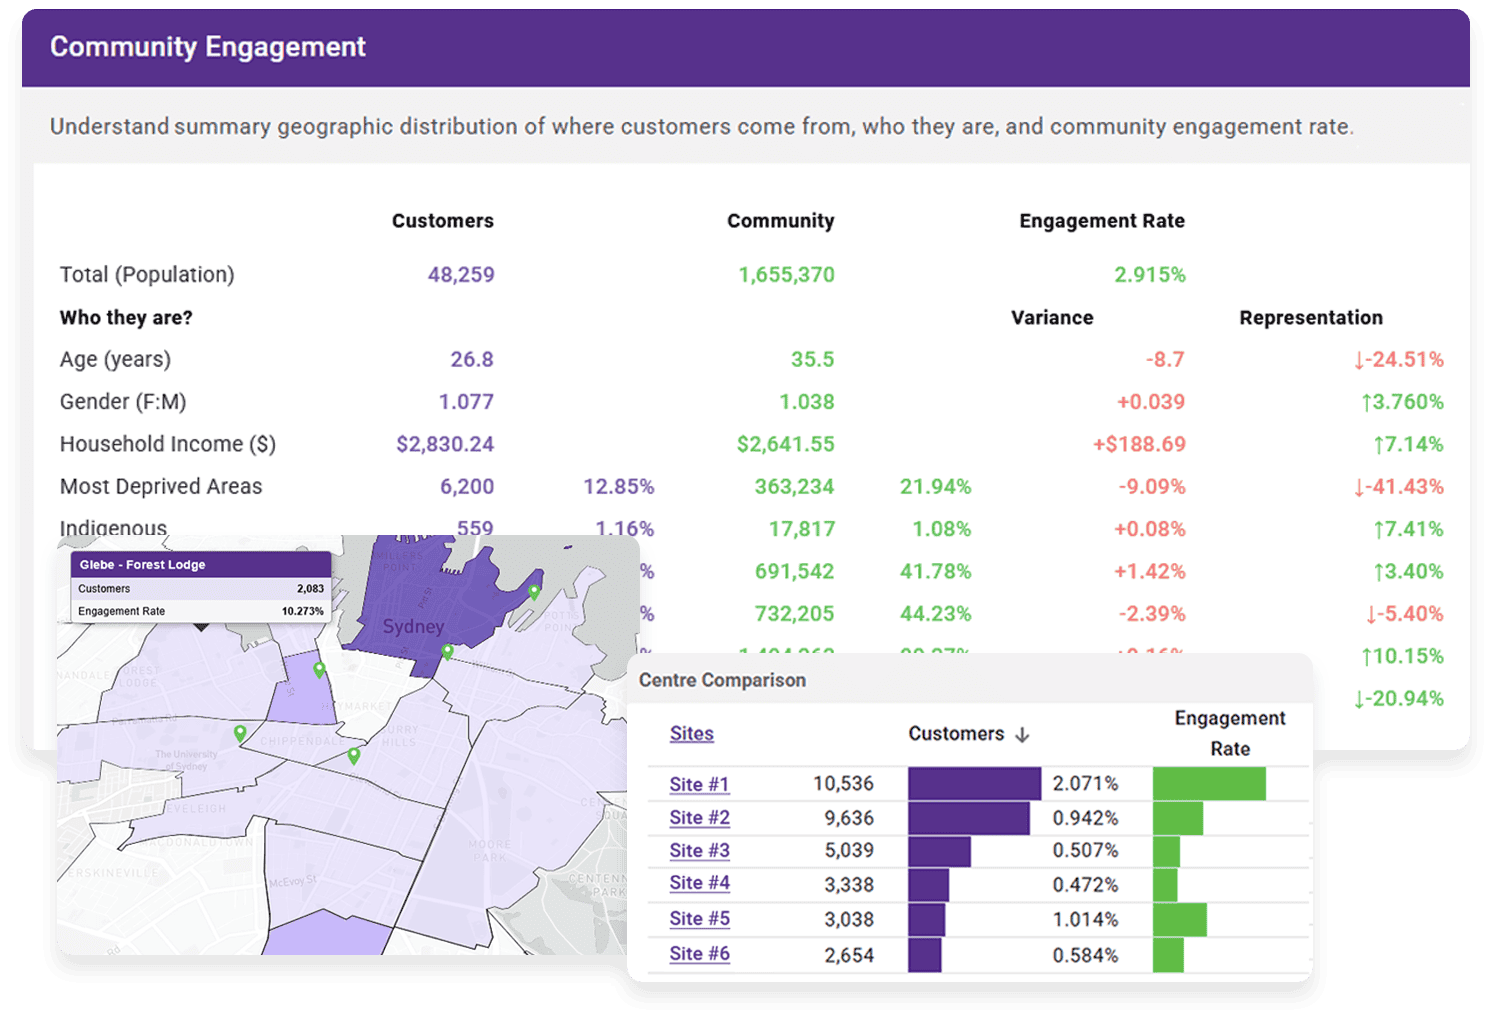Select the Site #4 link
The height and width of the screenshot is (1029, 1500).
699,883
